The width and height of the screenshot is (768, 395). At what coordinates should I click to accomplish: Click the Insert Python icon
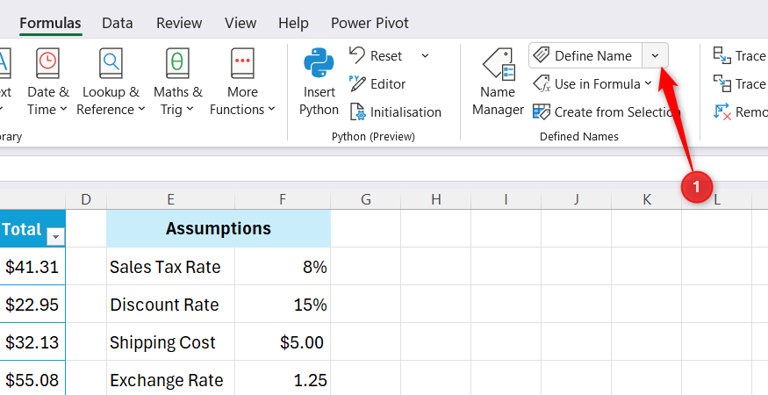(x=319, y=63)
